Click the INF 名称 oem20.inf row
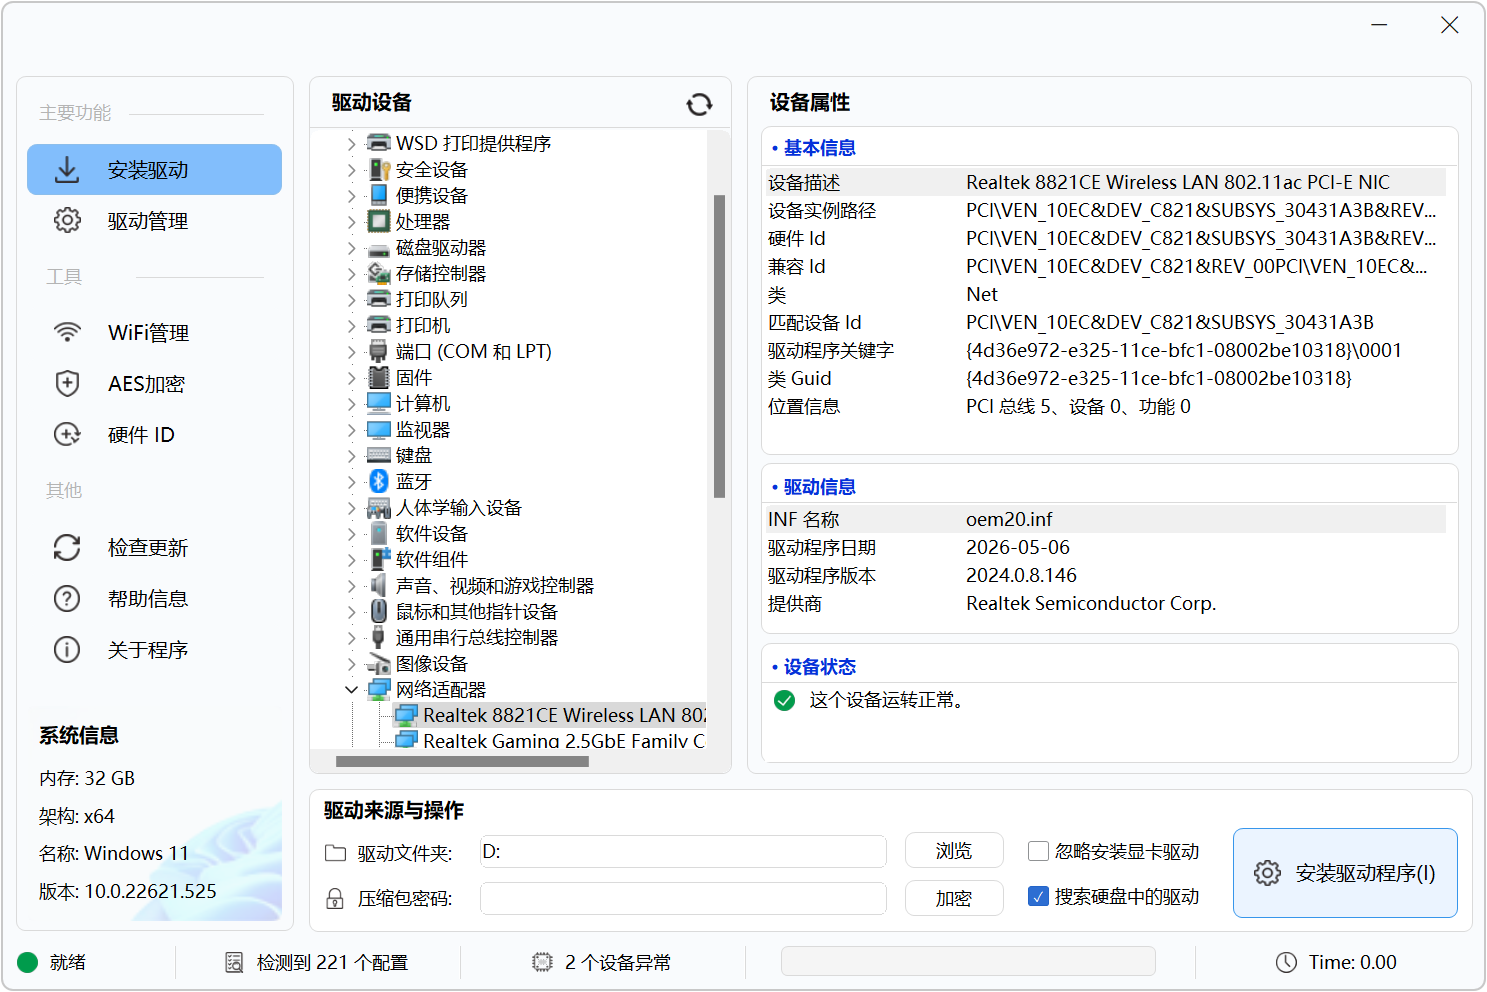The width and height of the screenshot is (1487, 992). tap(1106, 519)
